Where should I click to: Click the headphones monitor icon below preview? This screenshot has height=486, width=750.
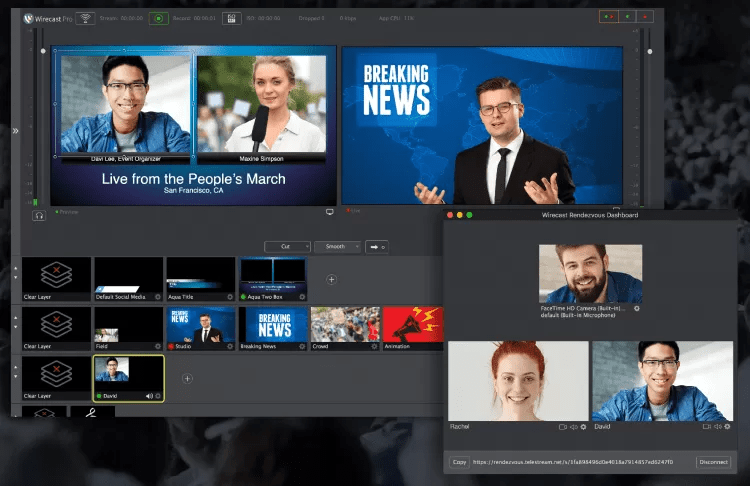pyautogui.click(x=40, y=214)
